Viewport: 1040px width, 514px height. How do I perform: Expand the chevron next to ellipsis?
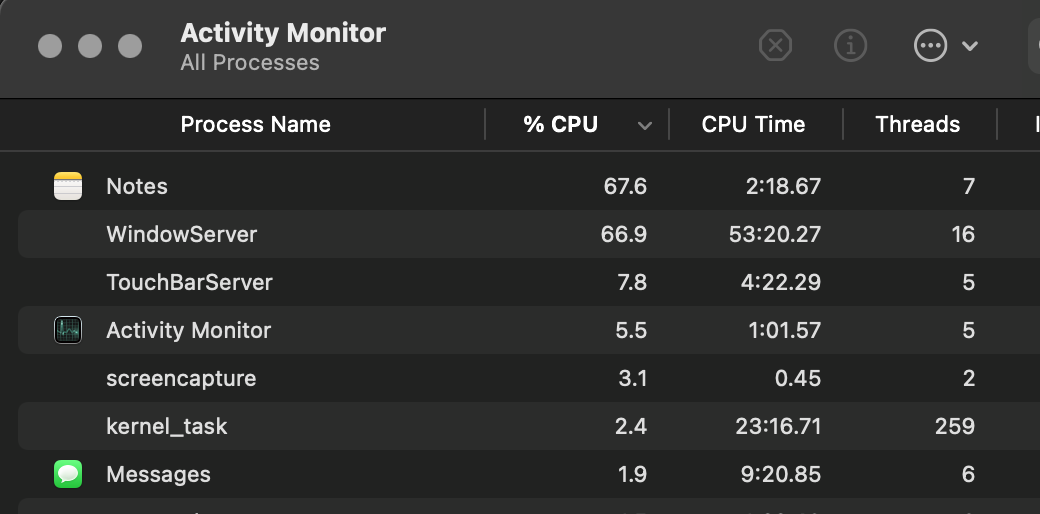969,46
